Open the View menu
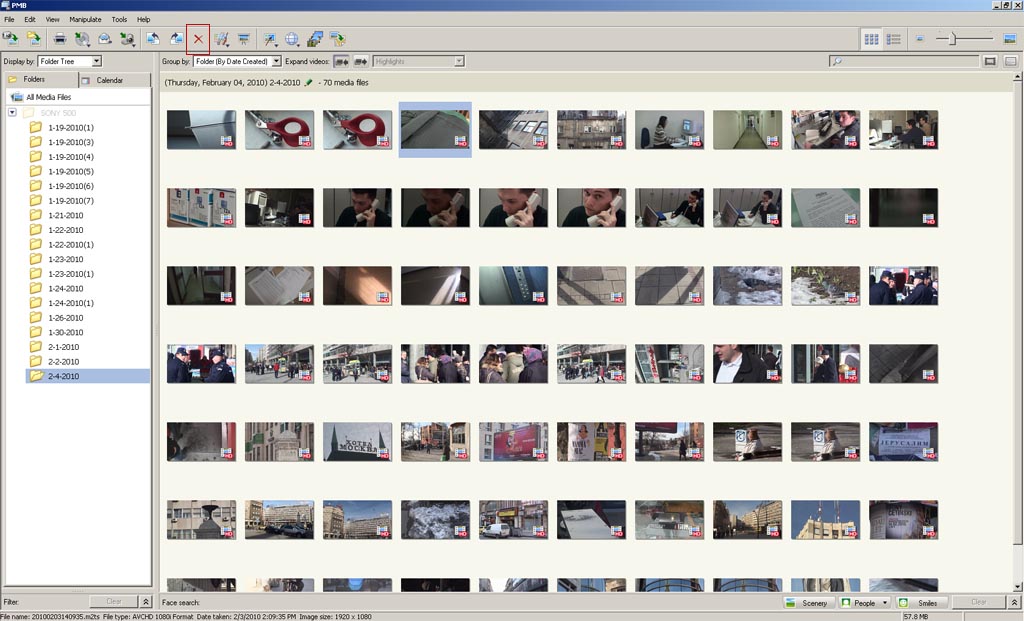The height and width of the screenshot is (621, 1024). coord(53,20)
